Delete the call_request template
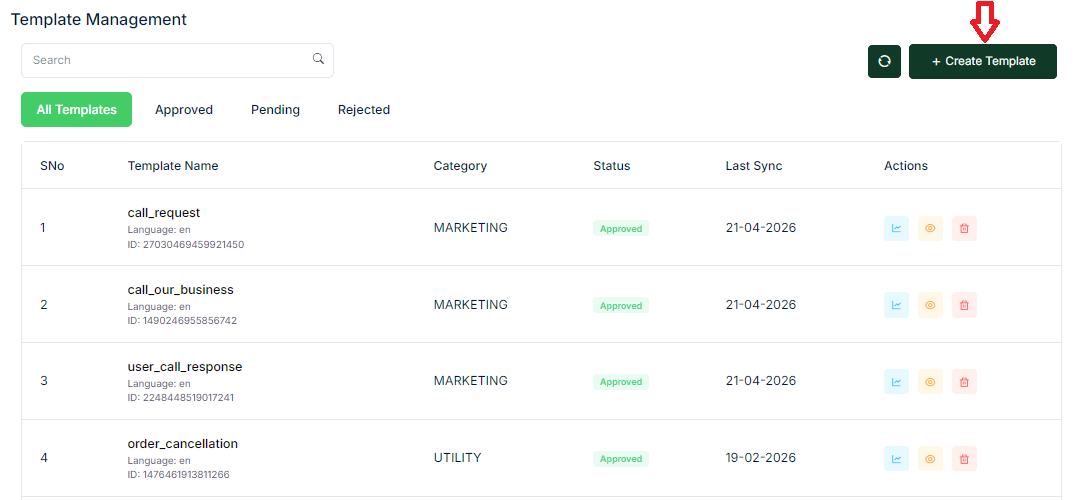This screenshot has height=500, width=1080. [964, 228]
